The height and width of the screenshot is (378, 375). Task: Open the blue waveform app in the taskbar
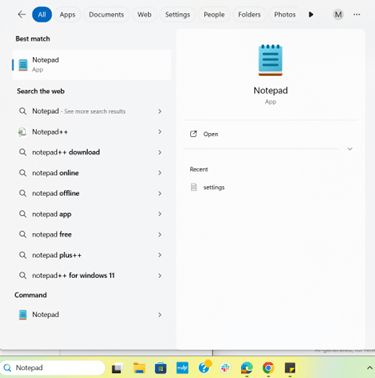(182, 368)
